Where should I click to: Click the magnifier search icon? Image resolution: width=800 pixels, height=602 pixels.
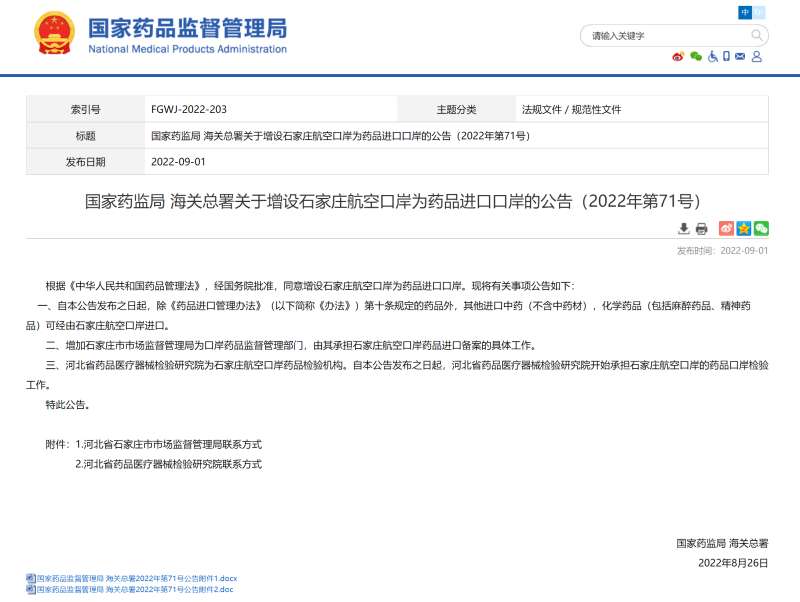coord(757,35)
